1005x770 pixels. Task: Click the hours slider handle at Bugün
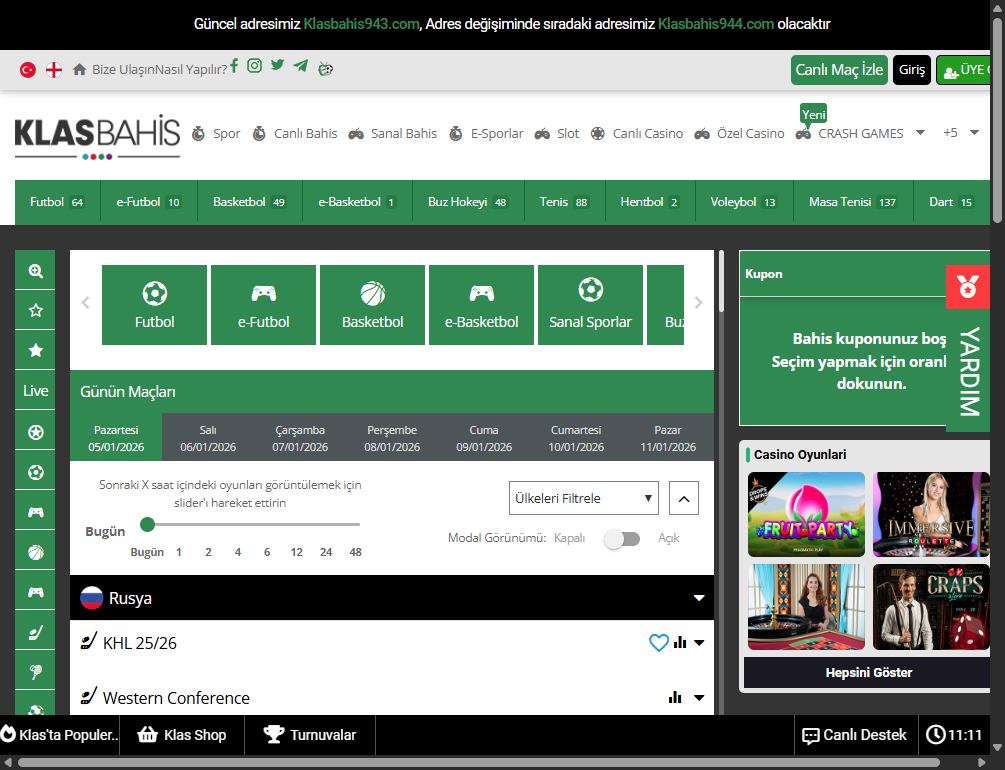click(x=148, y=524)
